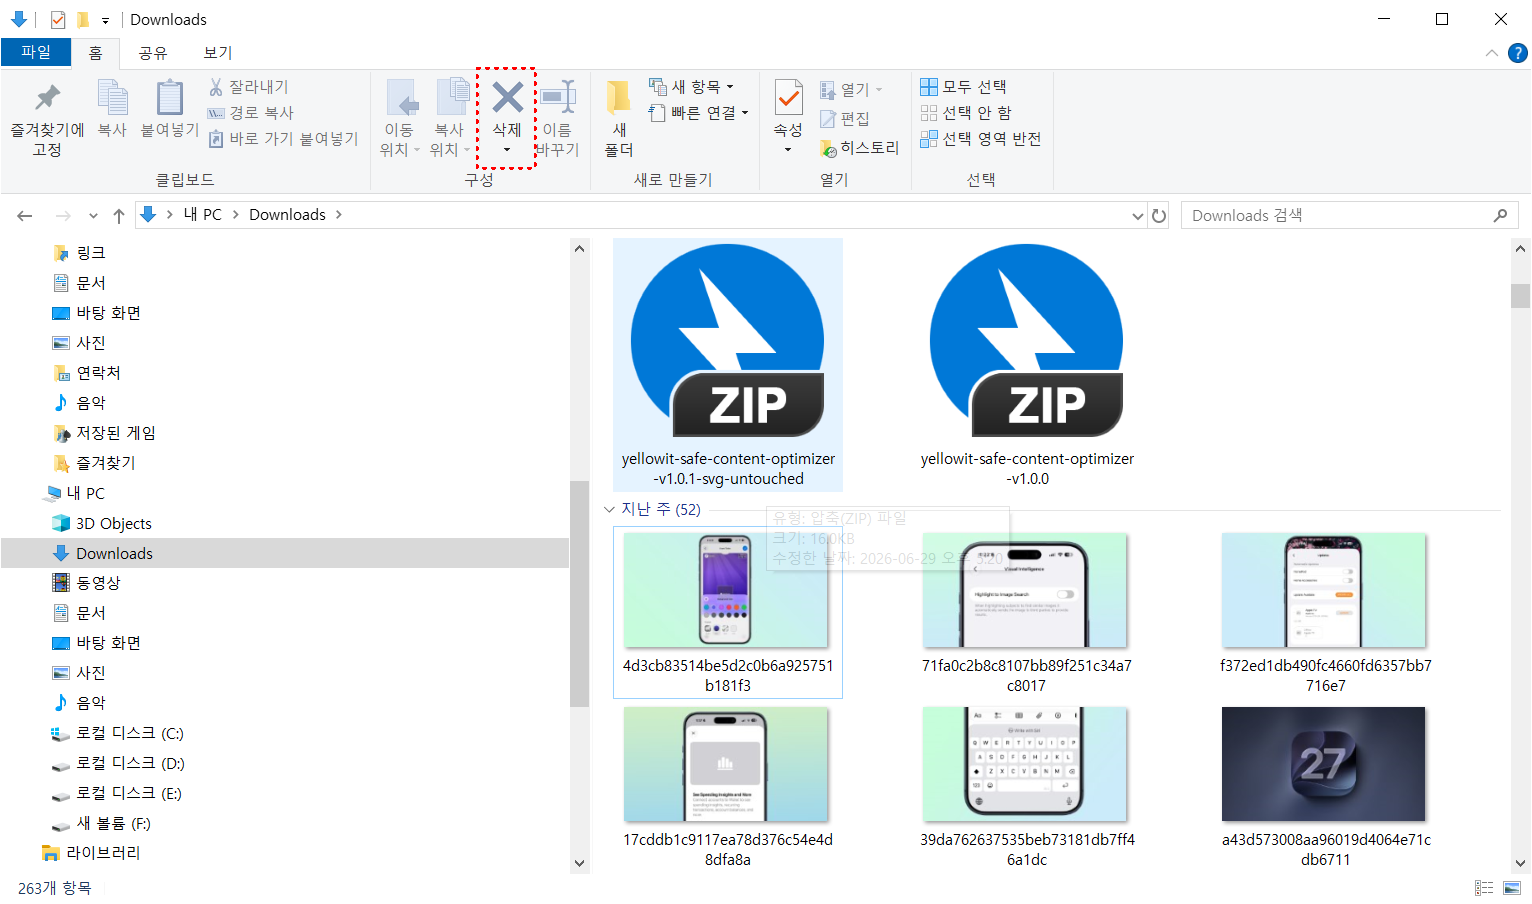1532x904 pixels.
Task: Go back with the left arrow
Action: click(x=25, y=215)
